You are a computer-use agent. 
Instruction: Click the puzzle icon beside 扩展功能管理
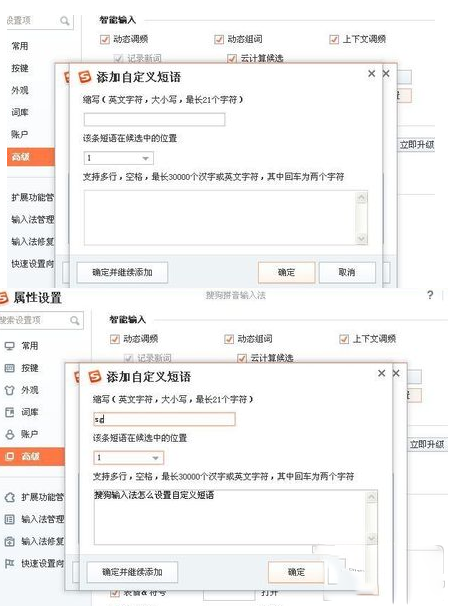10,497
